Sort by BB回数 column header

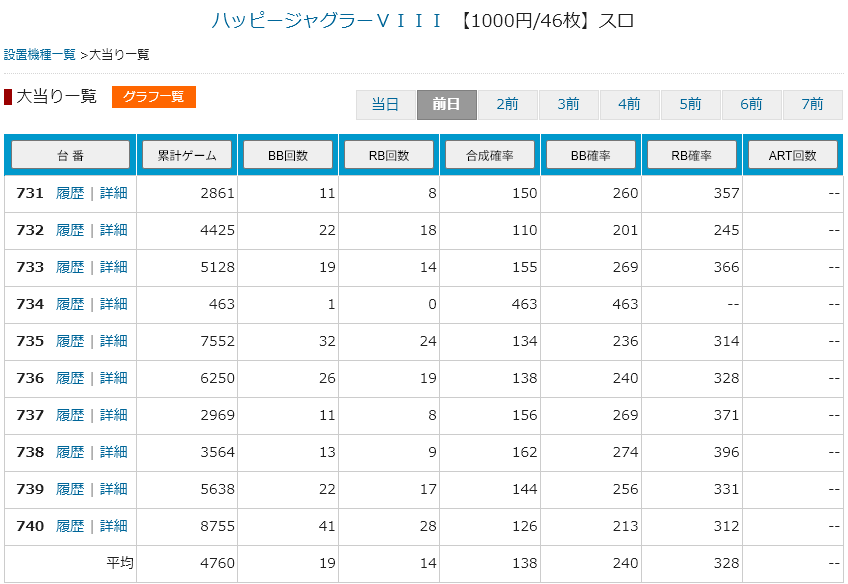click(288, 155)
